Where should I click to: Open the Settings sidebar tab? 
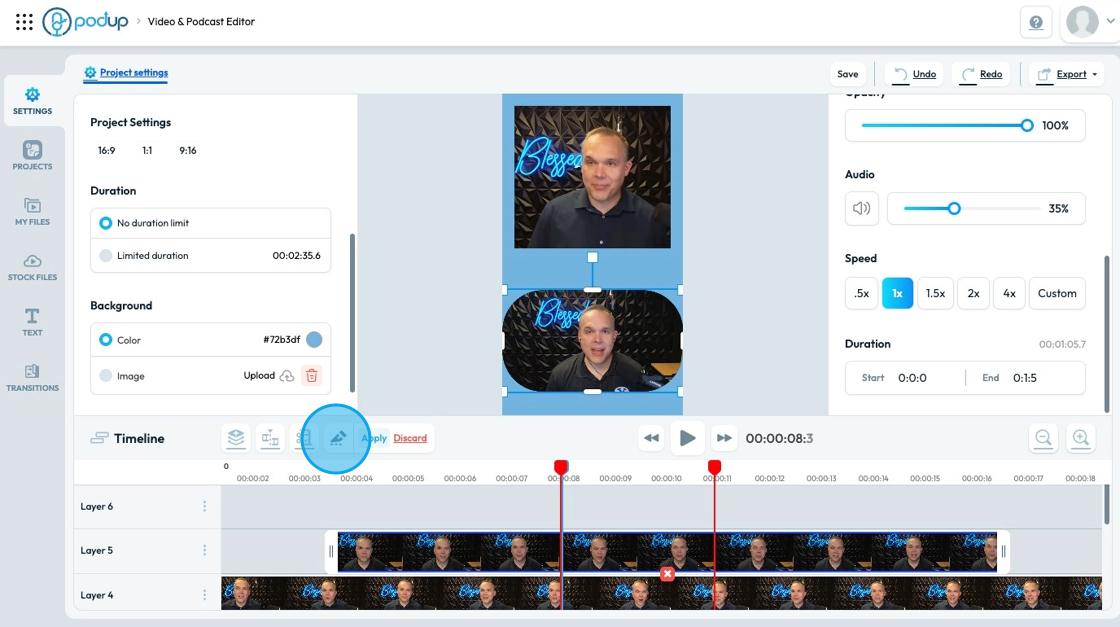32,101
